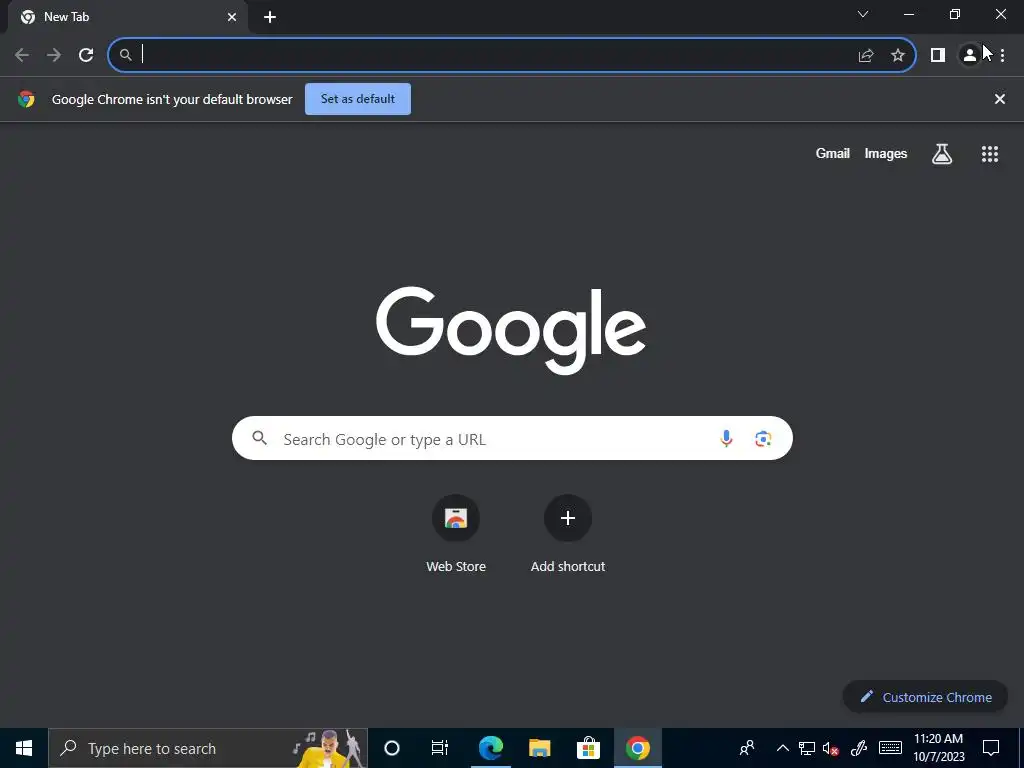Open the People icon in the system tray

(x=747, y=748)
